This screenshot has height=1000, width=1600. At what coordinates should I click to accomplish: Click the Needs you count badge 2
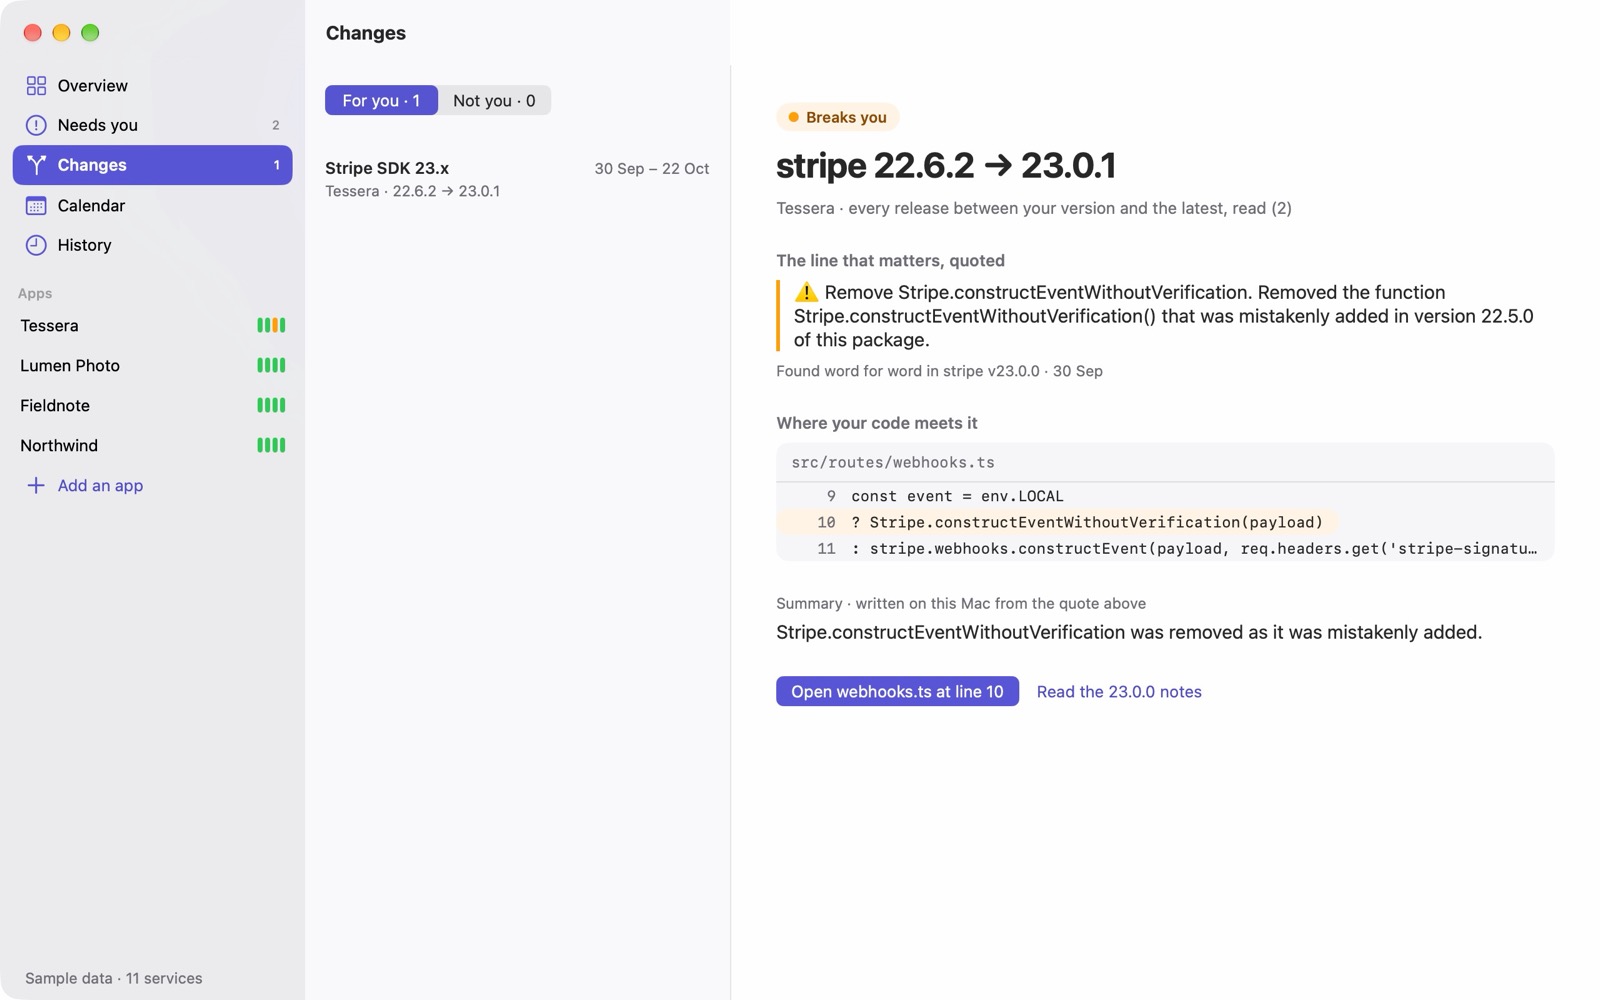pyautogui.click(x=276, y=125)
